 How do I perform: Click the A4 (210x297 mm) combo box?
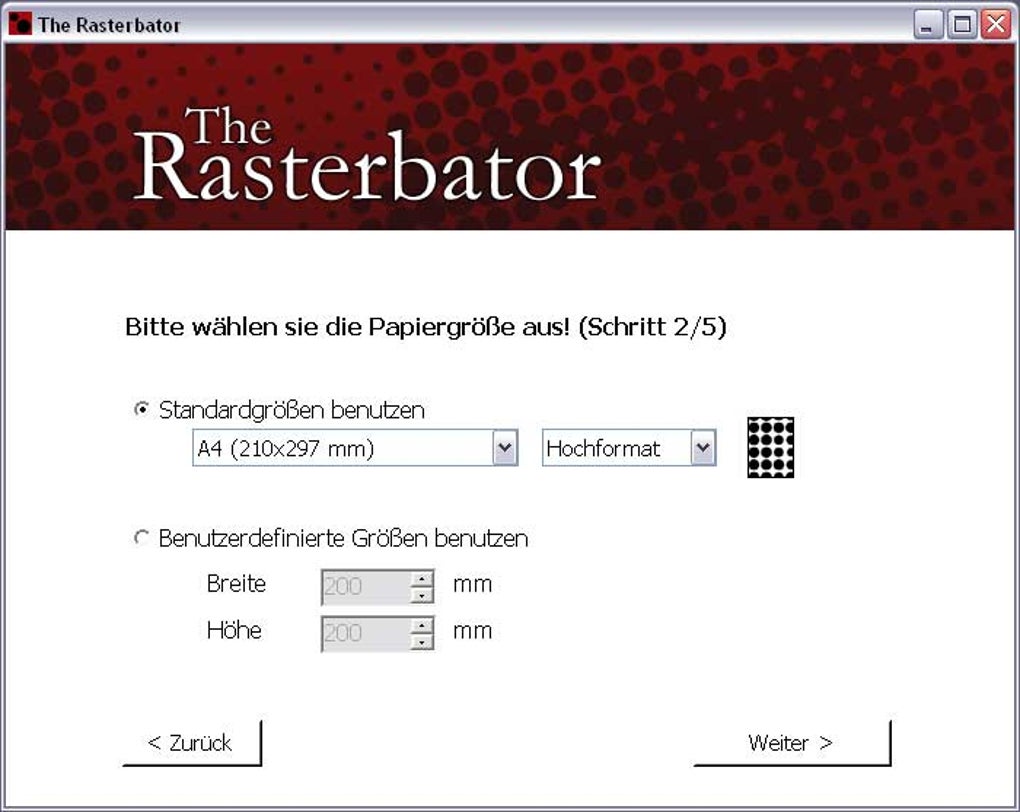(x=355, y=448)
